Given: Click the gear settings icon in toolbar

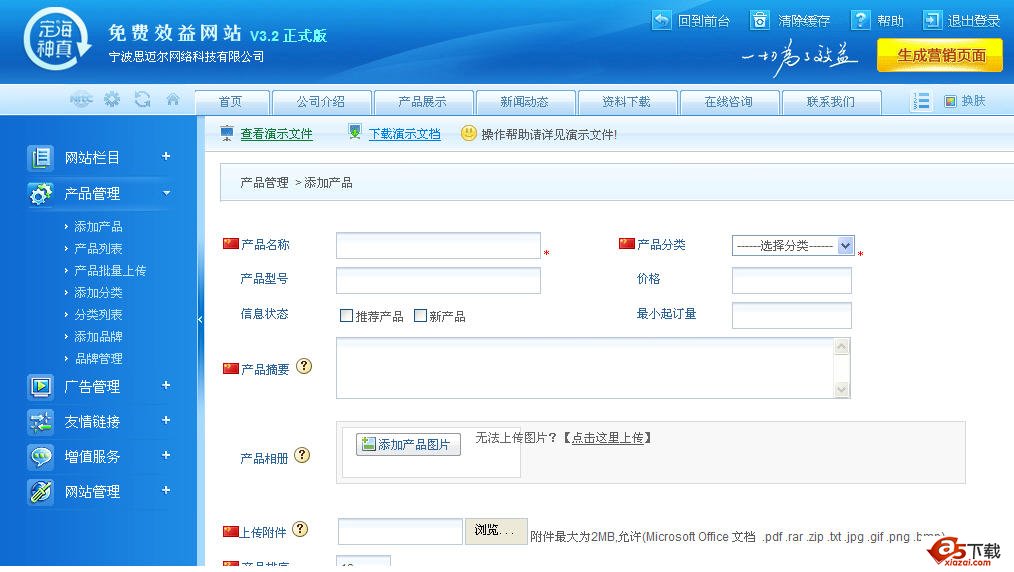Looking at the screenshot, I should pos(112,100).
